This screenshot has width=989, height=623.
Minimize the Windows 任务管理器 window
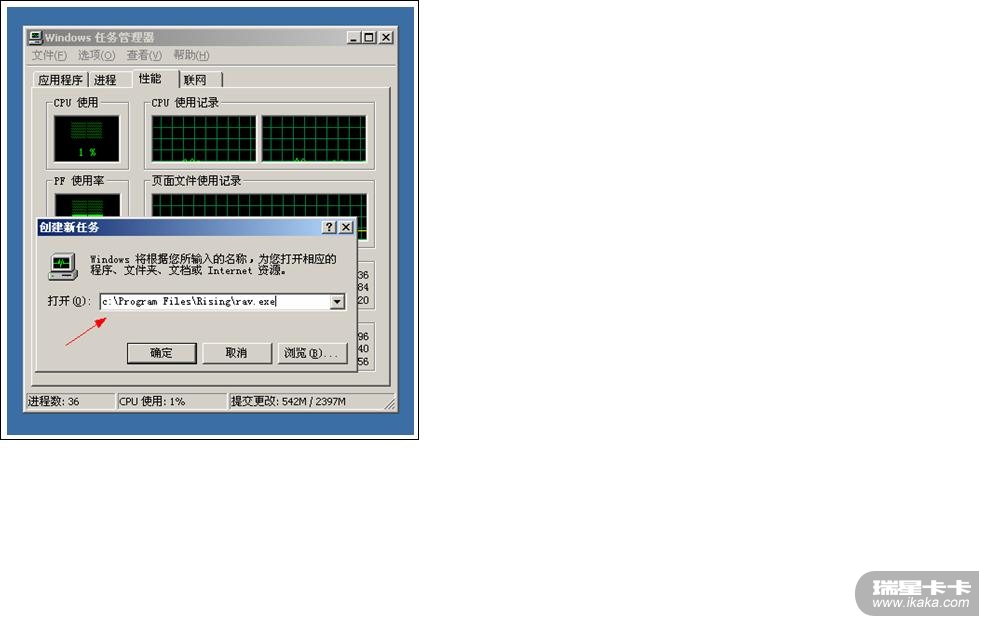pos(354,38)
